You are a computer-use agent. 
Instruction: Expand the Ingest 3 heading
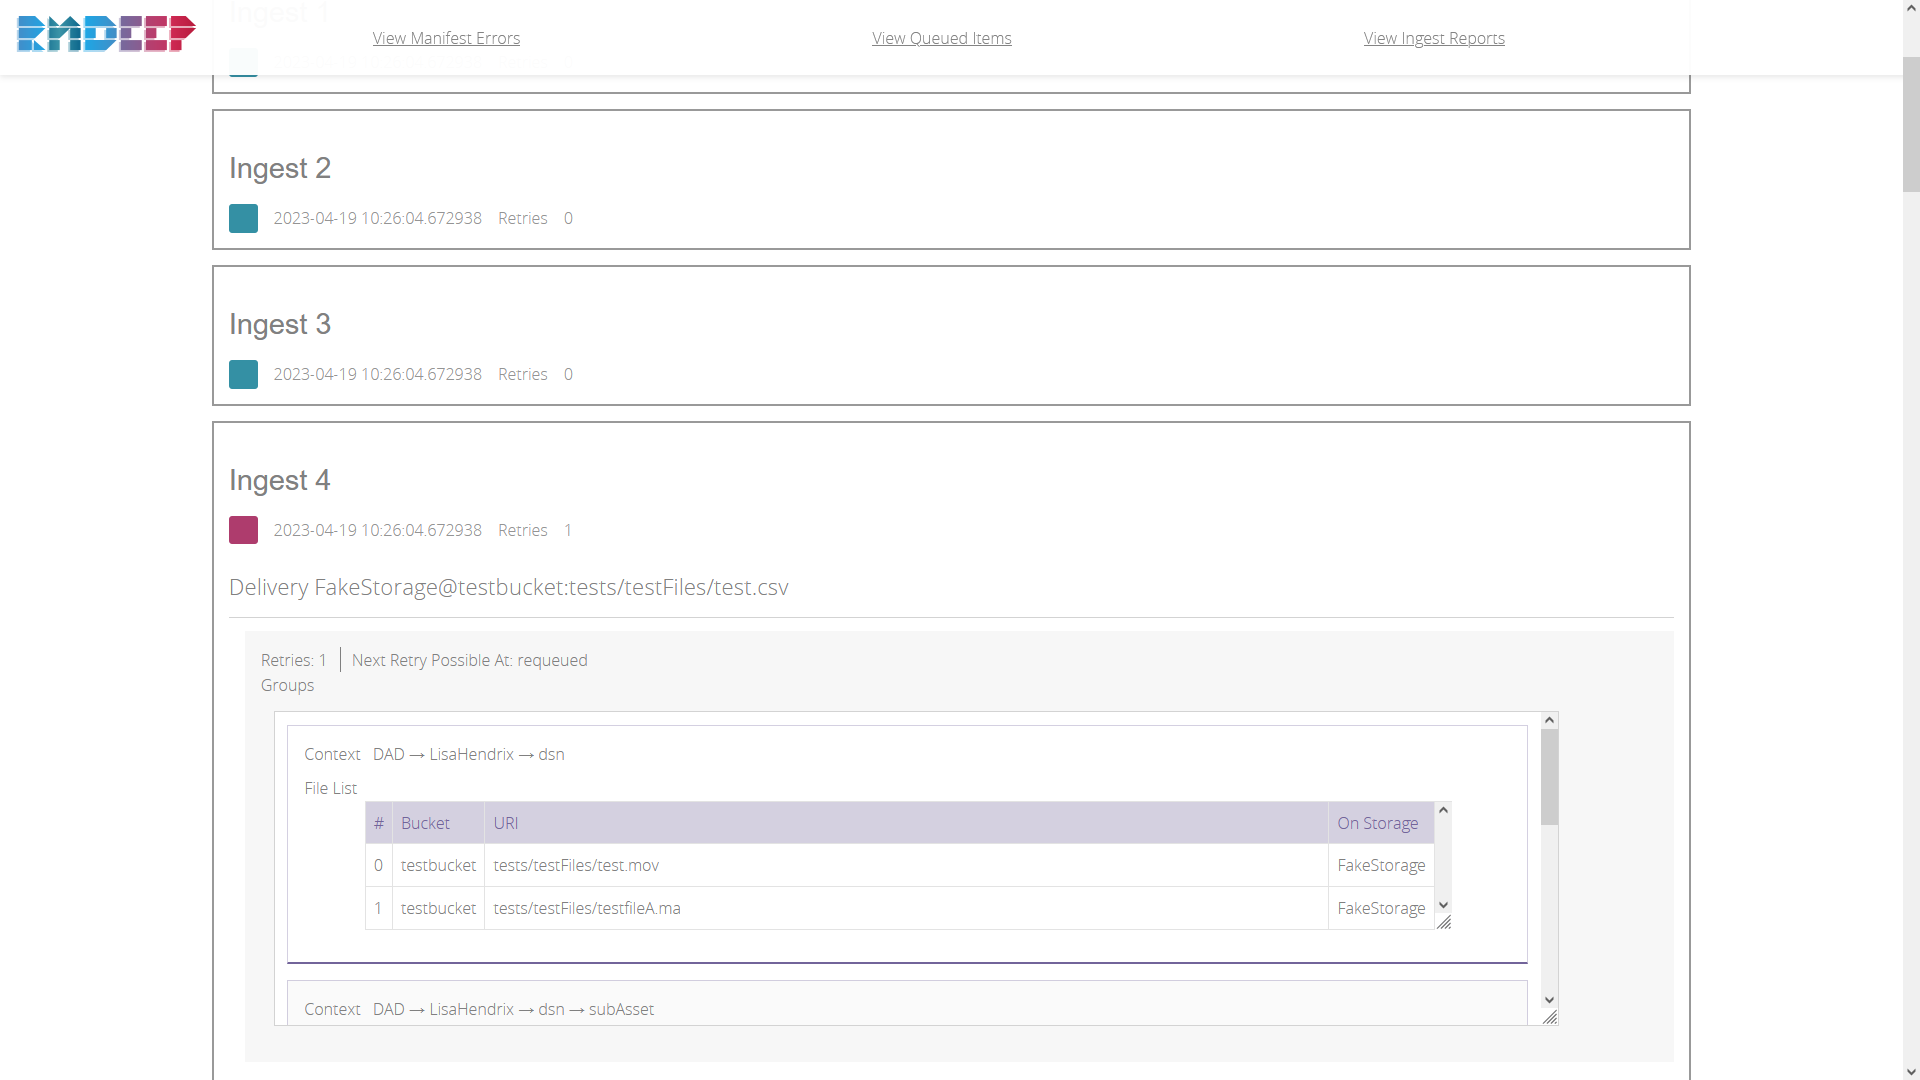280,324
